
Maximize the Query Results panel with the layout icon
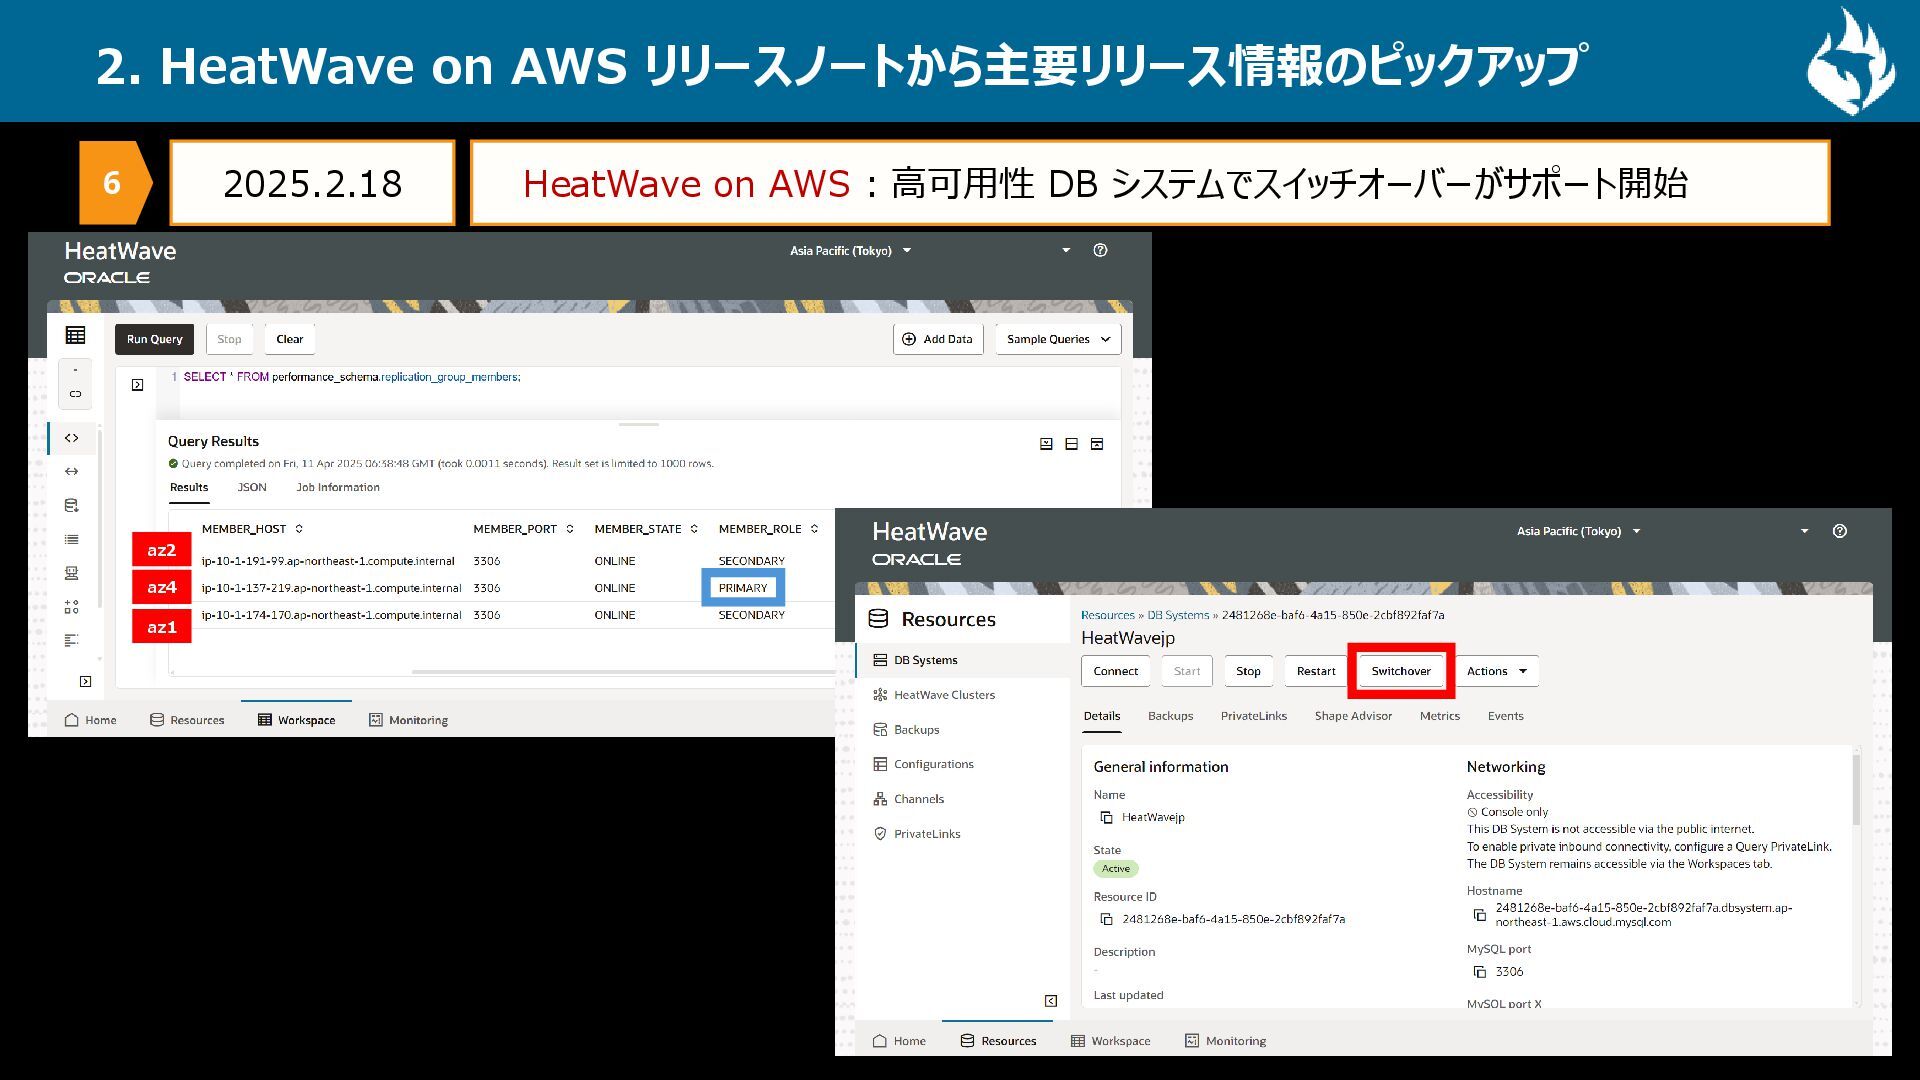[1097, 444]
